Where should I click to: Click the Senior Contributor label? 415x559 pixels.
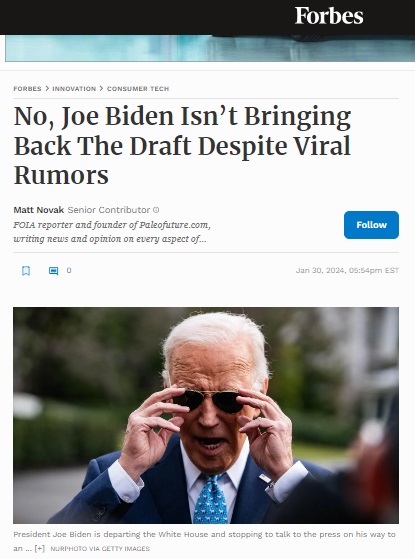point(109,210)
